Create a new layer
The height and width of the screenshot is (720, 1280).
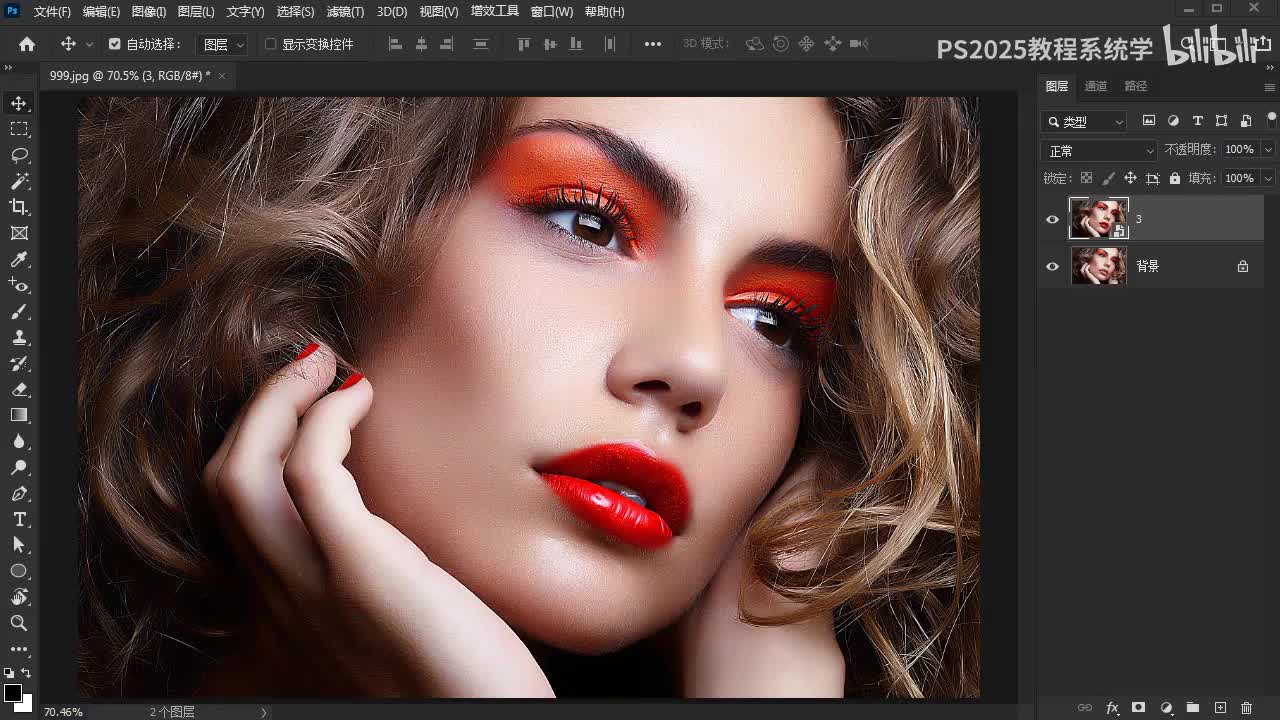[1220, 708]
